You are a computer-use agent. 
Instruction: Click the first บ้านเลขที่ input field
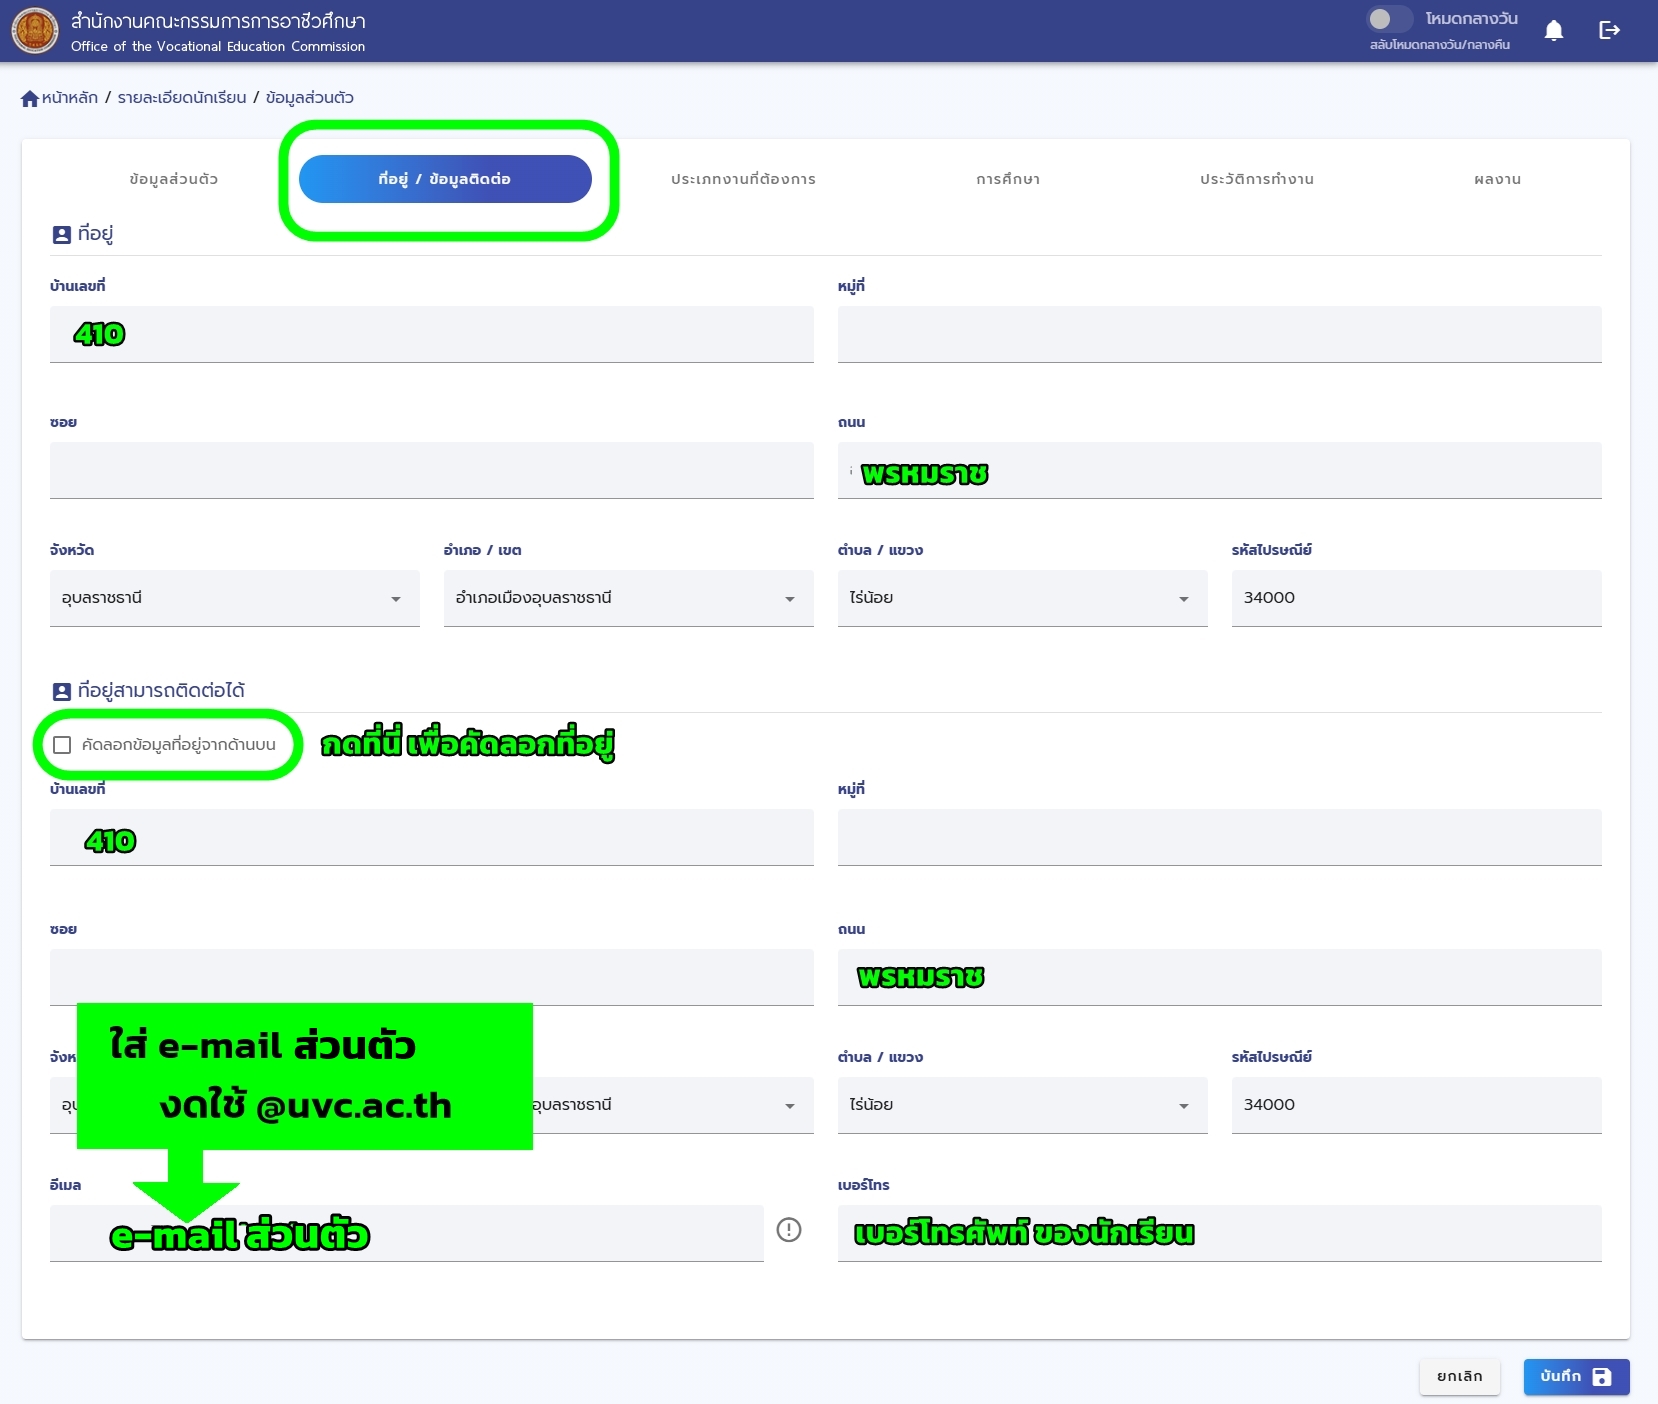[432, 334]
